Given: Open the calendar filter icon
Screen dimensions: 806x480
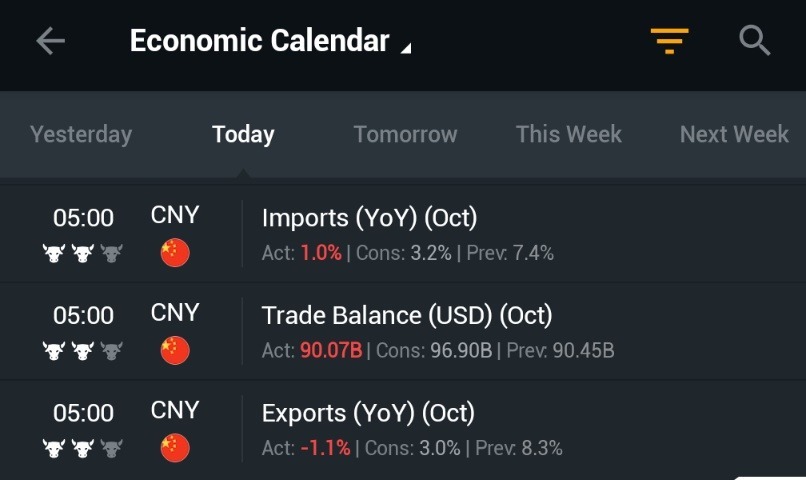Looking at the screenshot, I should tap(669, 41).
